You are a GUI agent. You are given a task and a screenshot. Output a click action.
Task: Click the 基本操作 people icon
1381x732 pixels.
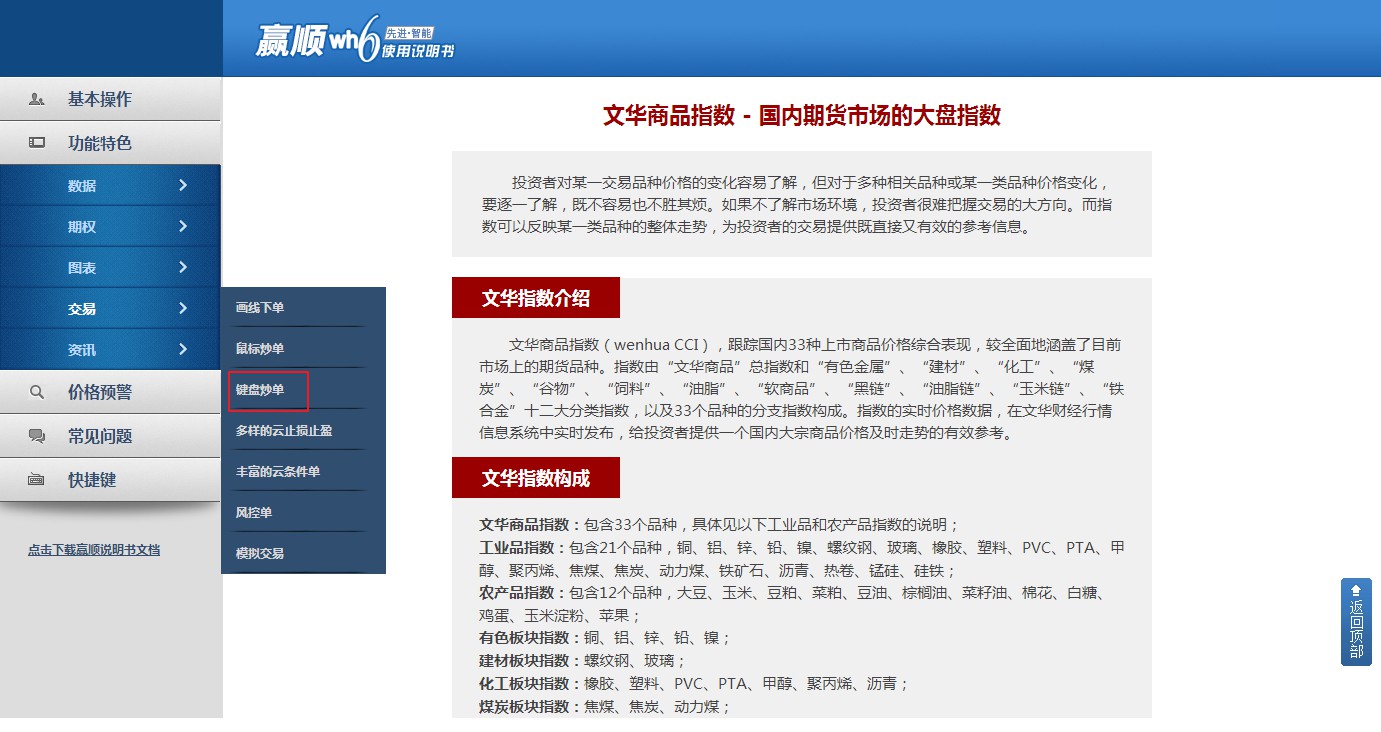pyautogui.click(x=37, y=99)
